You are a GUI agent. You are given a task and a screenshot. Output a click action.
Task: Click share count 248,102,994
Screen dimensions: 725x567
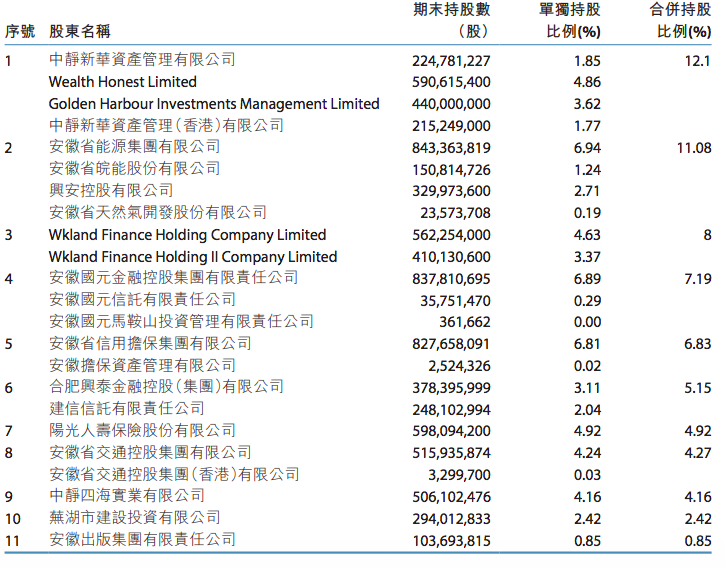coord(451,410)
